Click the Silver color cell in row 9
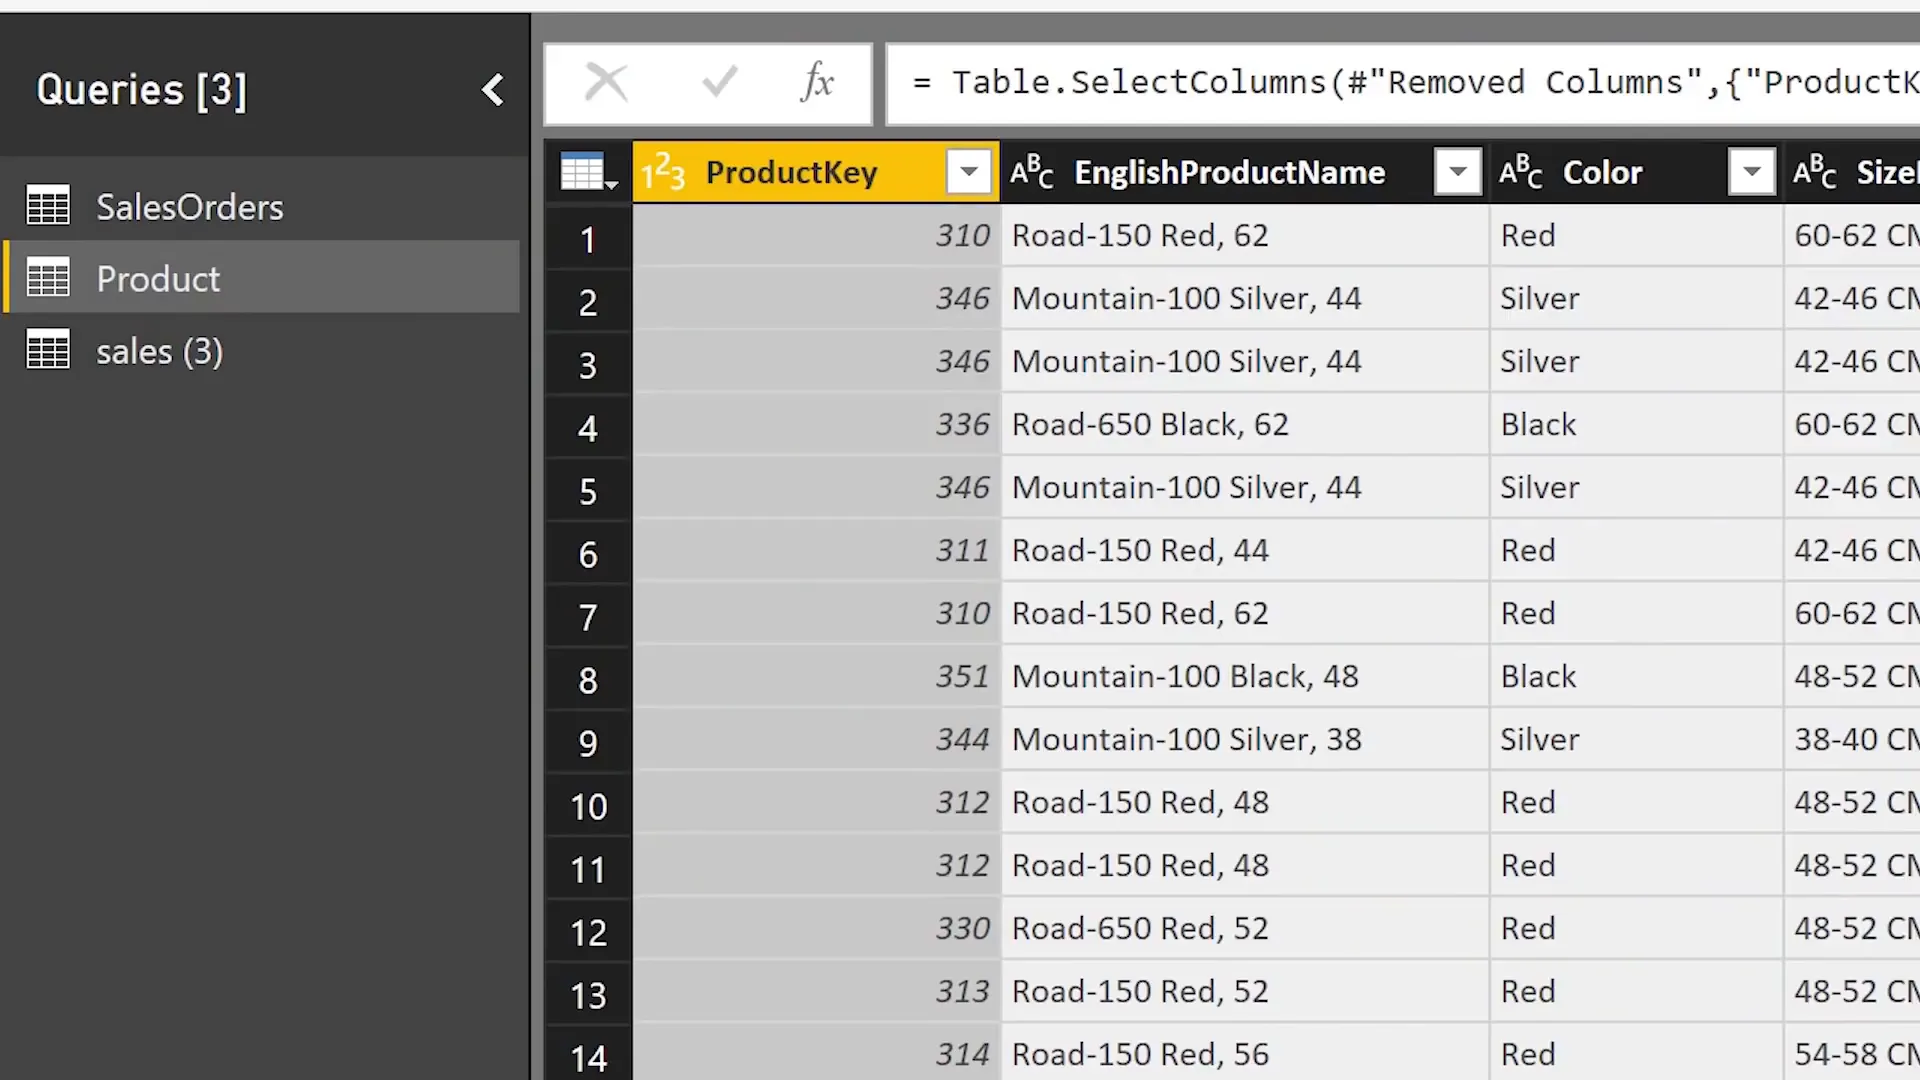 click(1636, 739)
